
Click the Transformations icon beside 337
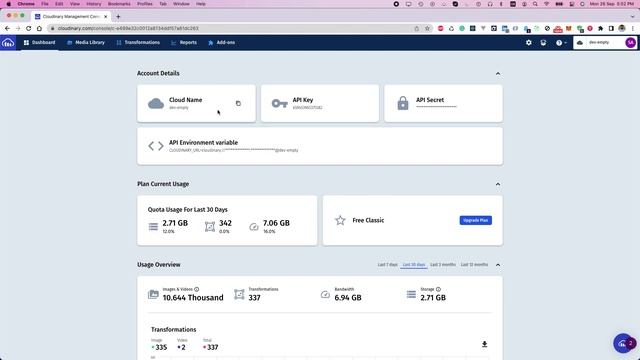239,294
